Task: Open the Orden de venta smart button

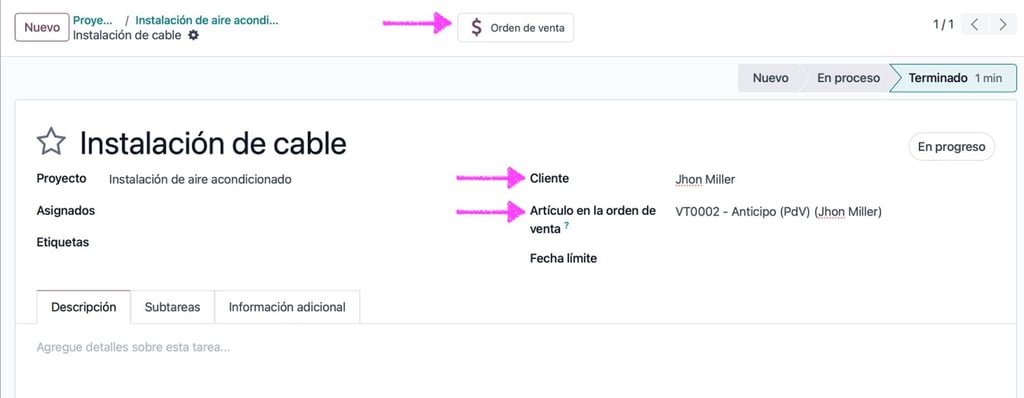Action: 515,28
